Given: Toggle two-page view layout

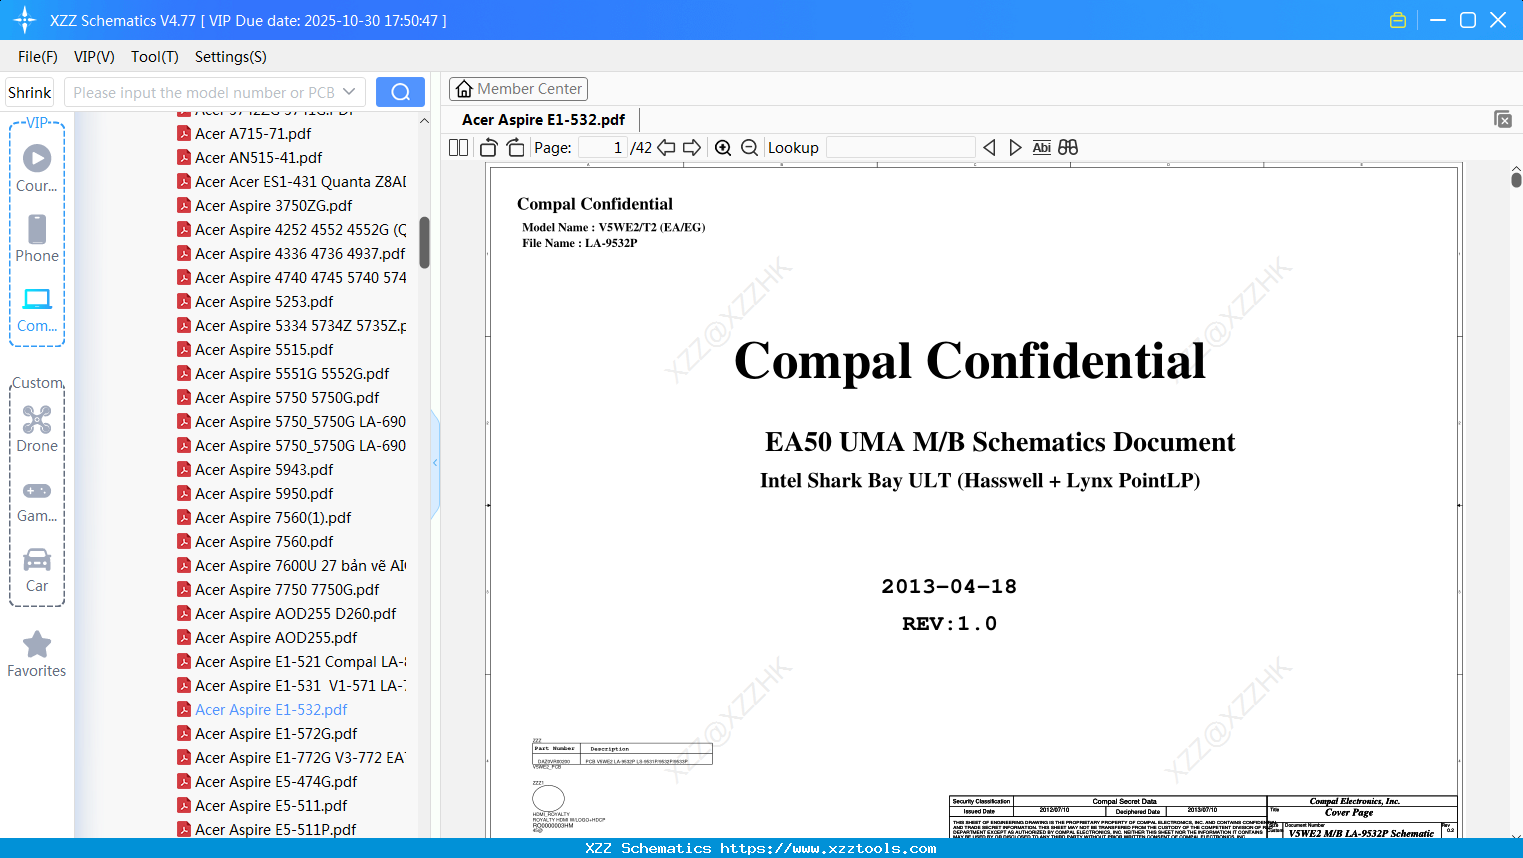Looking at the screenshot, I should pyautogui.click(x=459, y=148).
